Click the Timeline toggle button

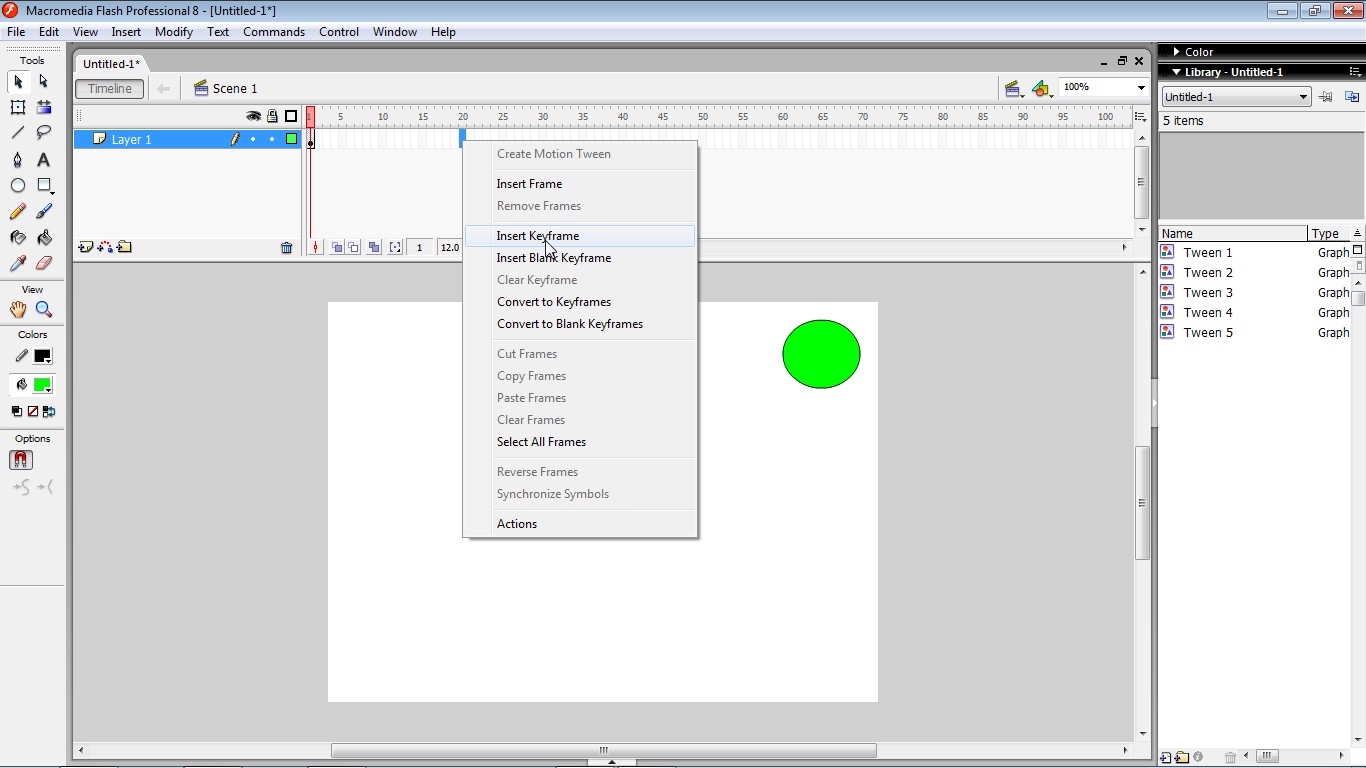pos(109,89)
